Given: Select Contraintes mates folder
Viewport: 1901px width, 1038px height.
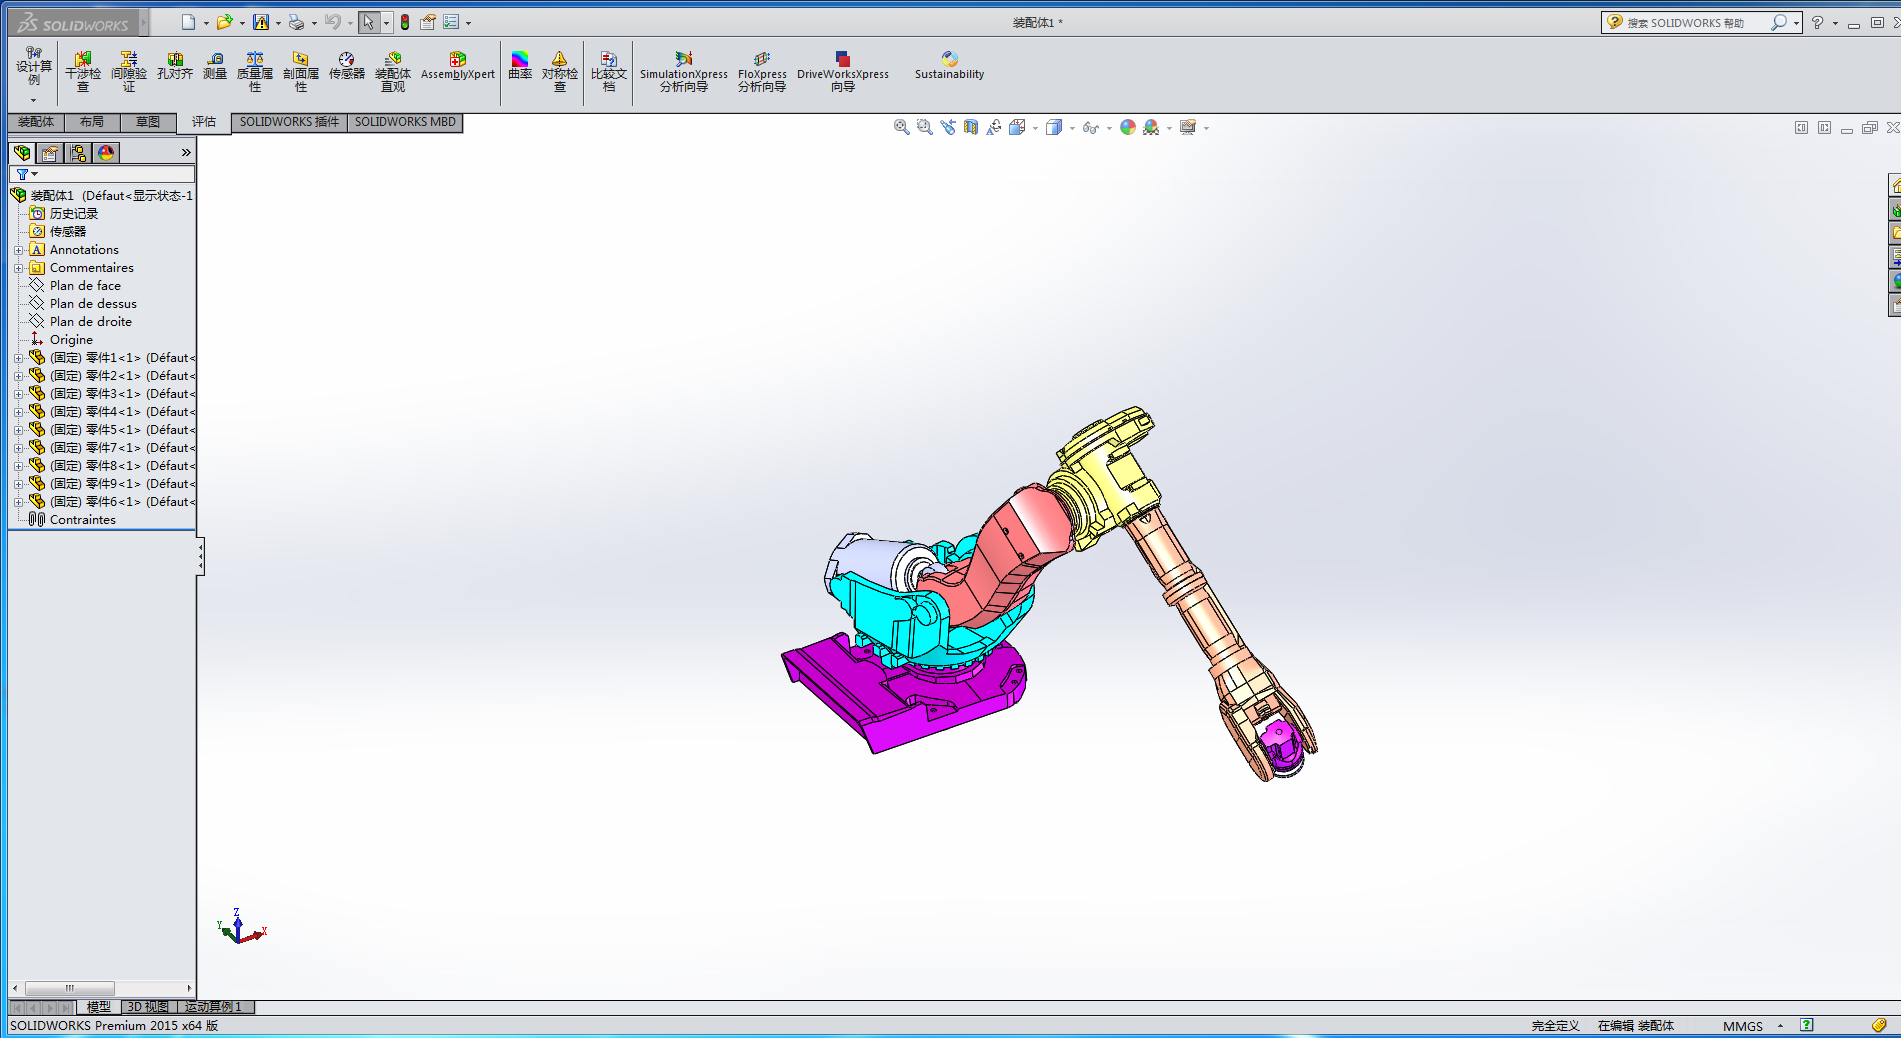Looking at the screenshot, I should point(82,520).
